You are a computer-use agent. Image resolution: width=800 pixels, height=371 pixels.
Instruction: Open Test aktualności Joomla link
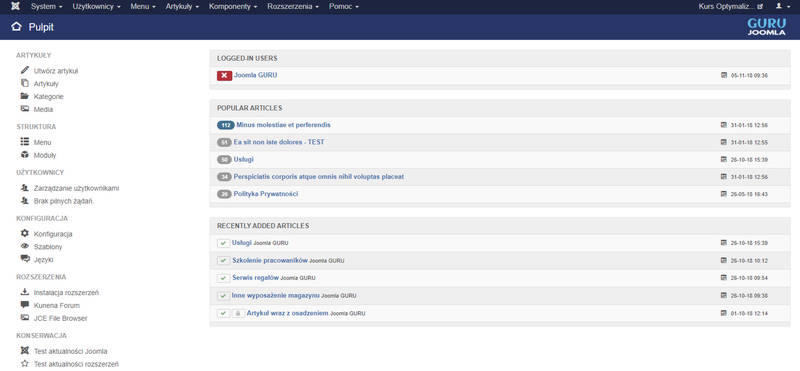[x=70, y=351]
